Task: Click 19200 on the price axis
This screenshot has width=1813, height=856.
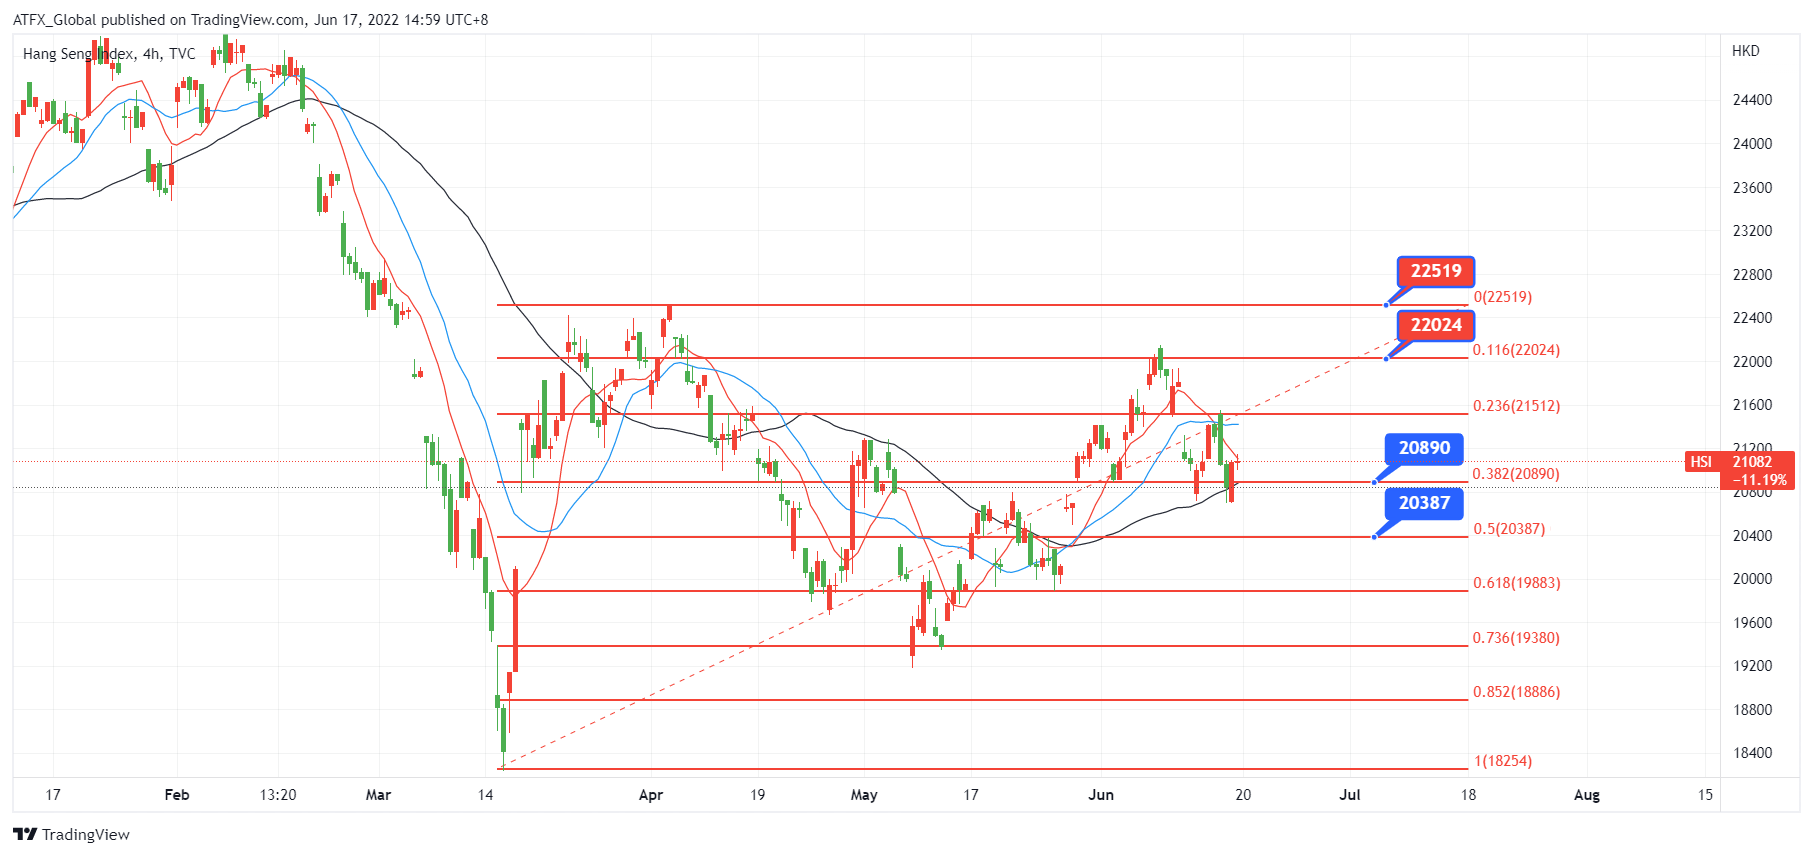Action: point(1752,666)
